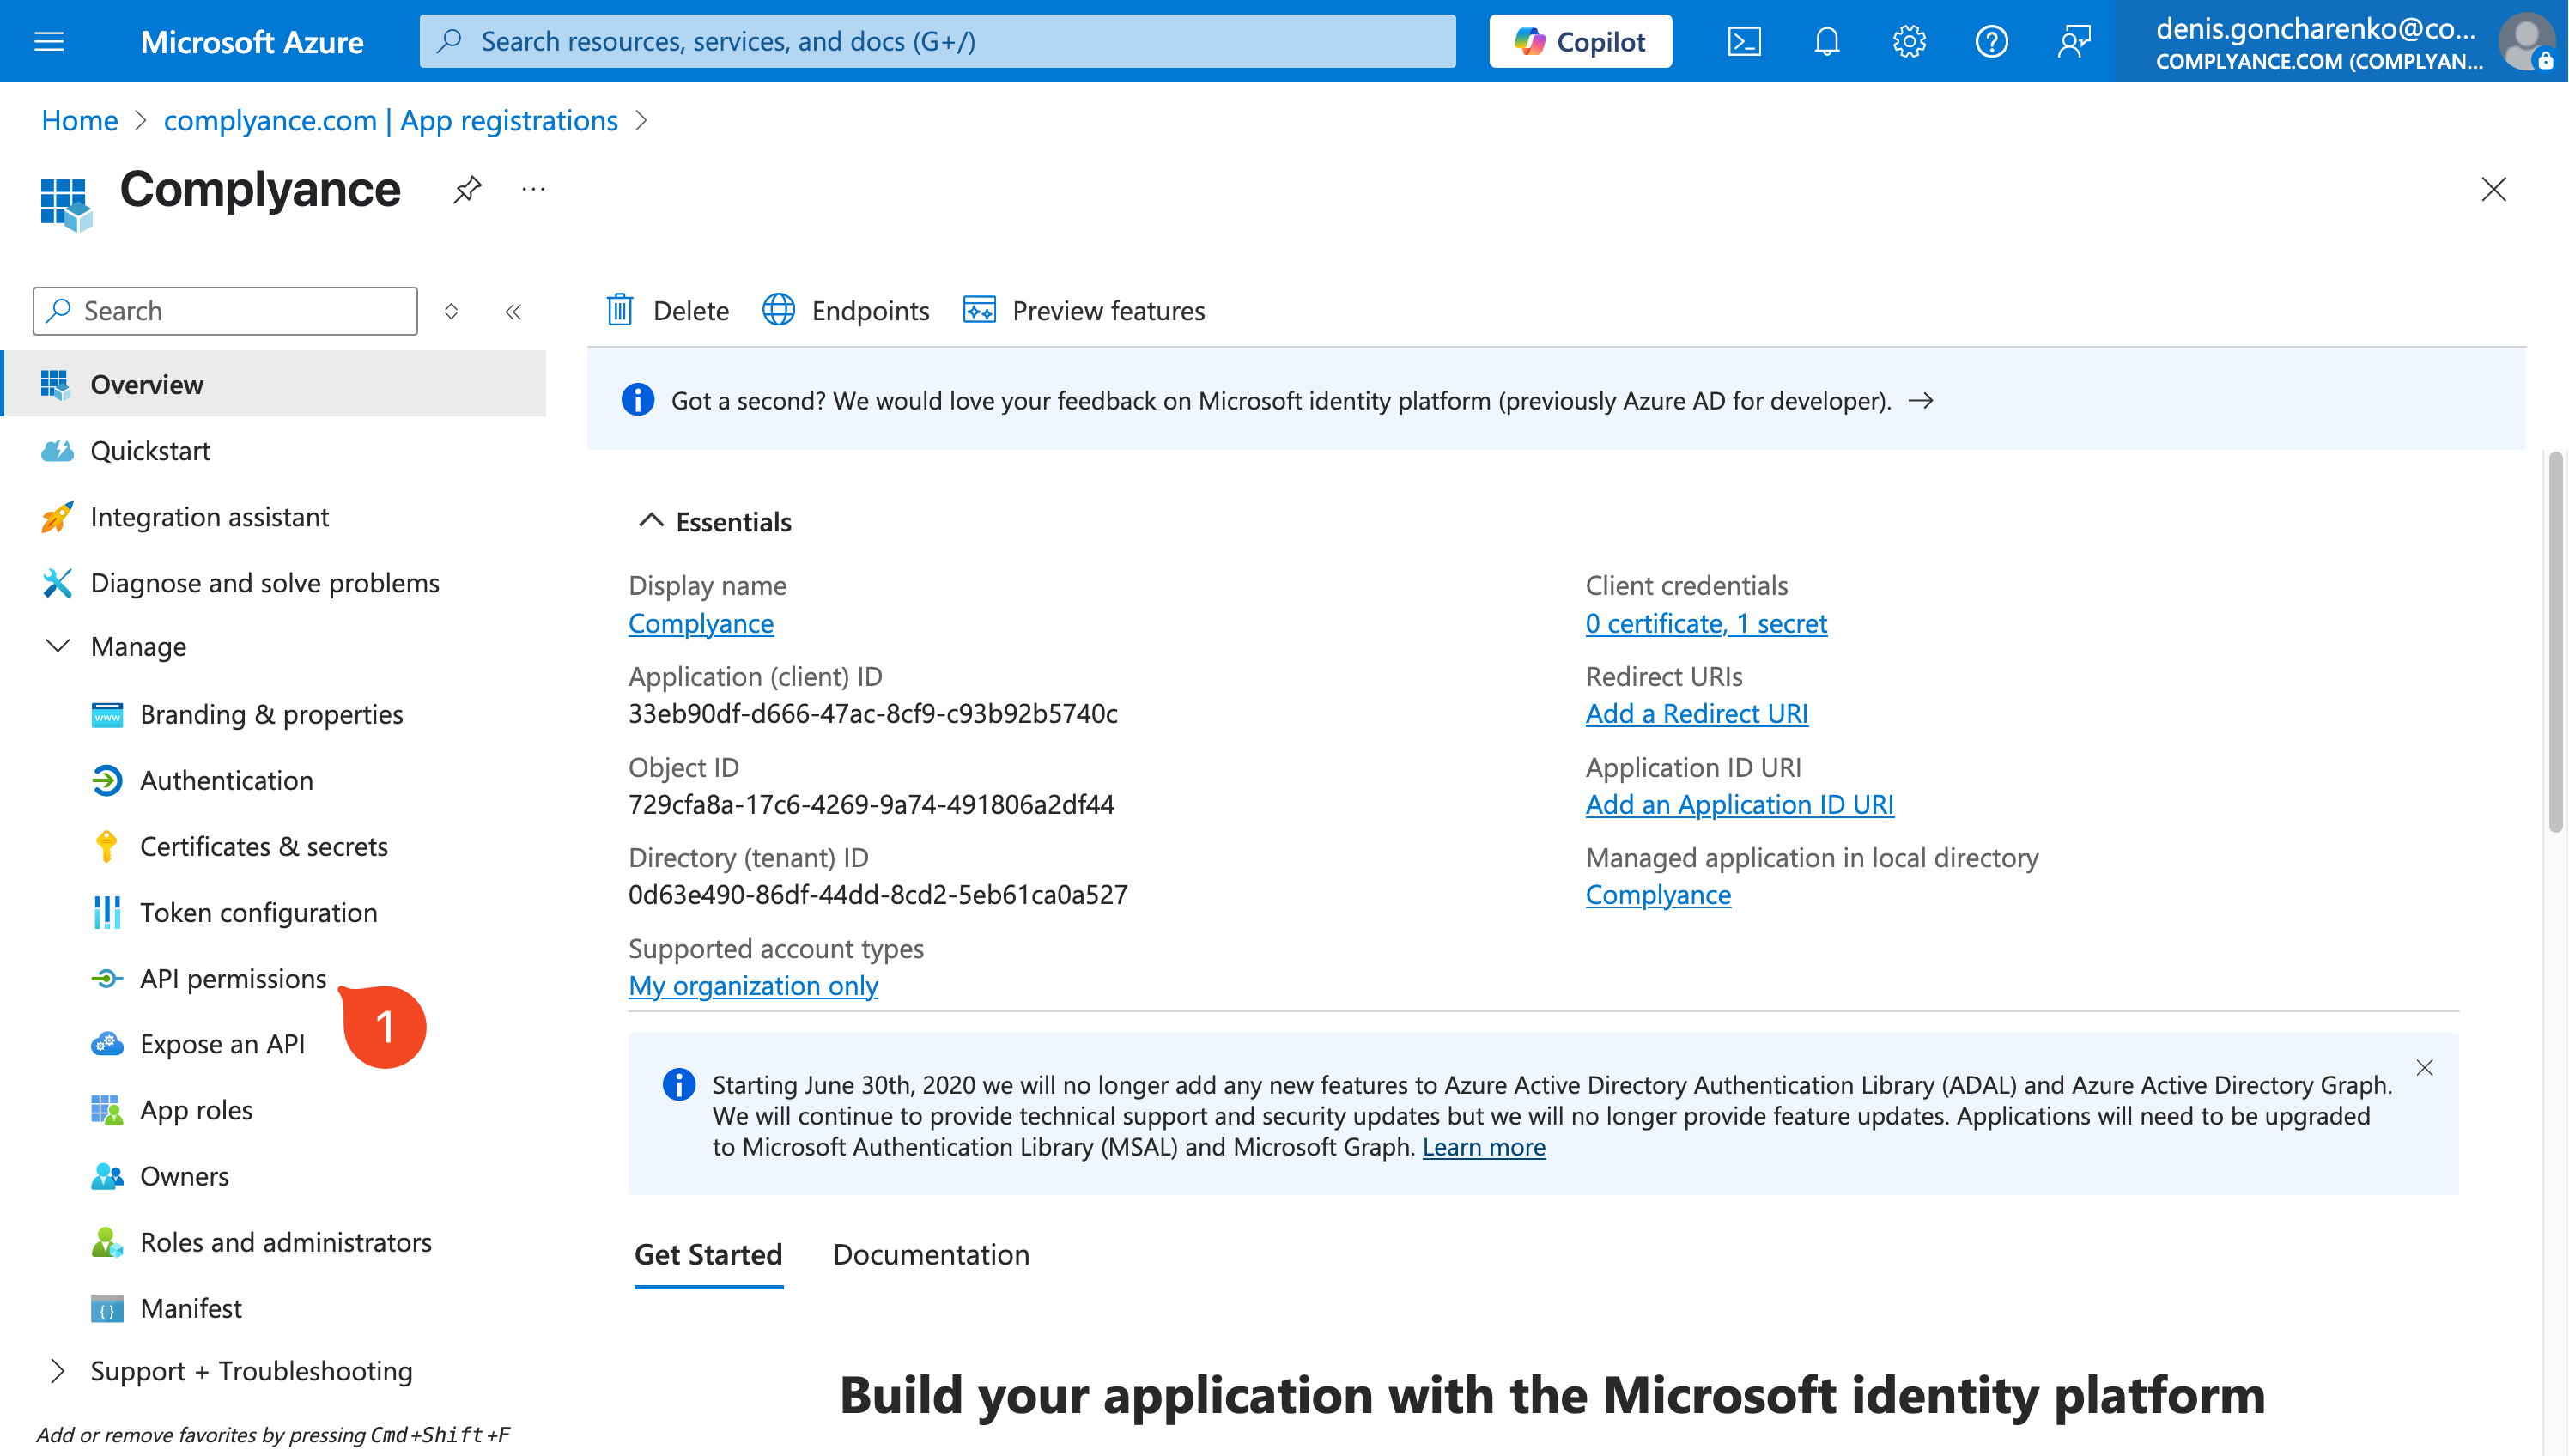Click the Manifest icon
The width and height of the screenshot is (2569, 1456).
106,1308
